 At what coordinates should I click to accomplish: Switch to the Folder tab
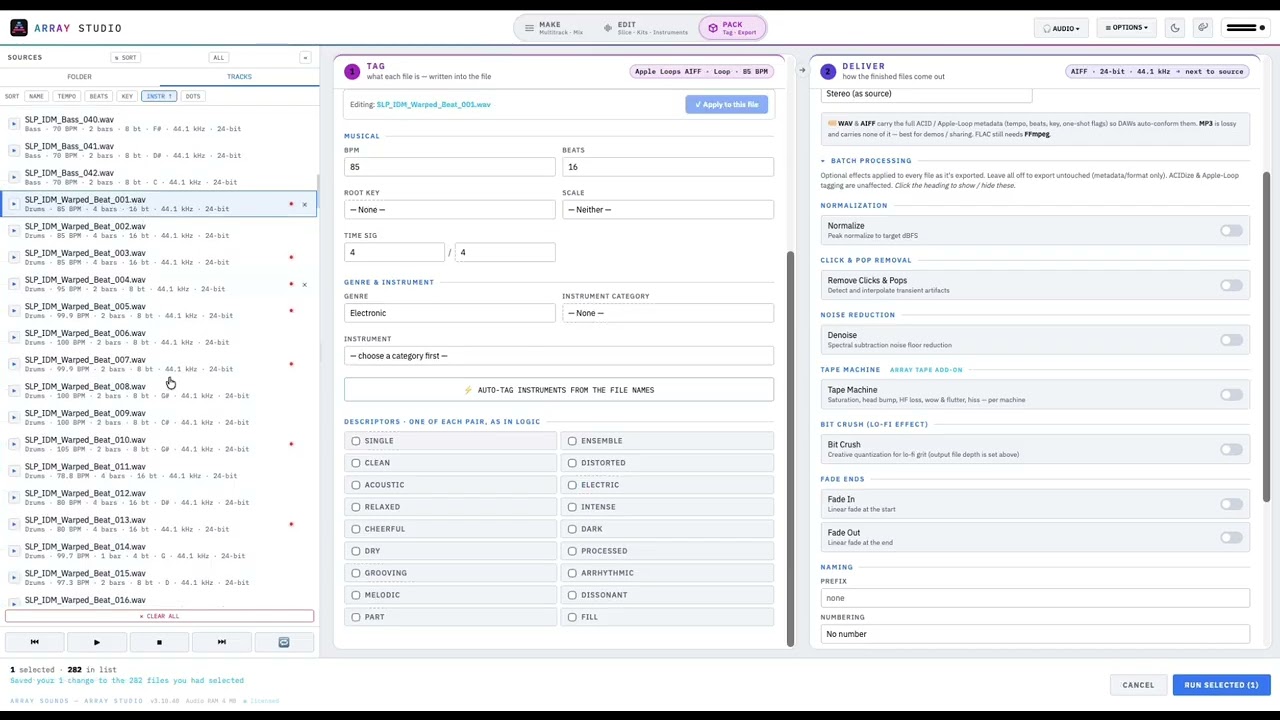tap(79, 77)
